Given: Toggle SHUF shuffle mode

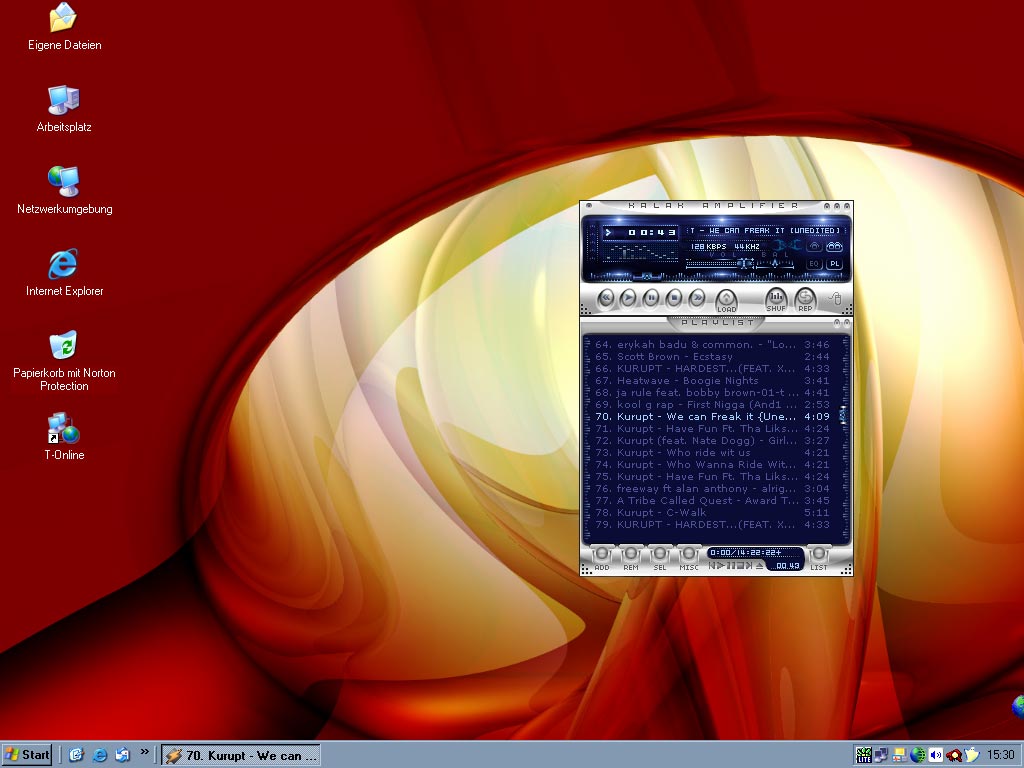Looking at the screenshot, I should click(776, 299).
